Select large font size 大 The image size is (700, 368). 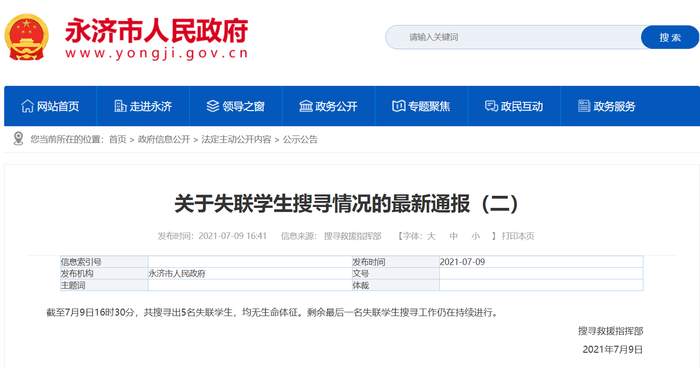point(431,236)
